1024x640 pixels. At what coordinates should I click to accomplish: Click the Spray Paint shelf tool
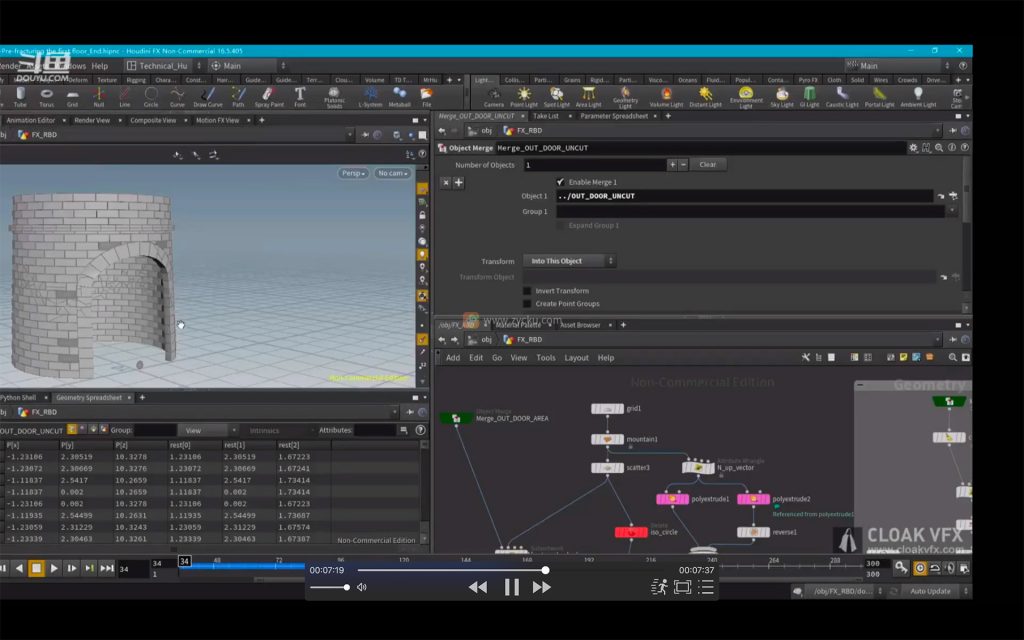pyautogui.click(x=268, y=96)
